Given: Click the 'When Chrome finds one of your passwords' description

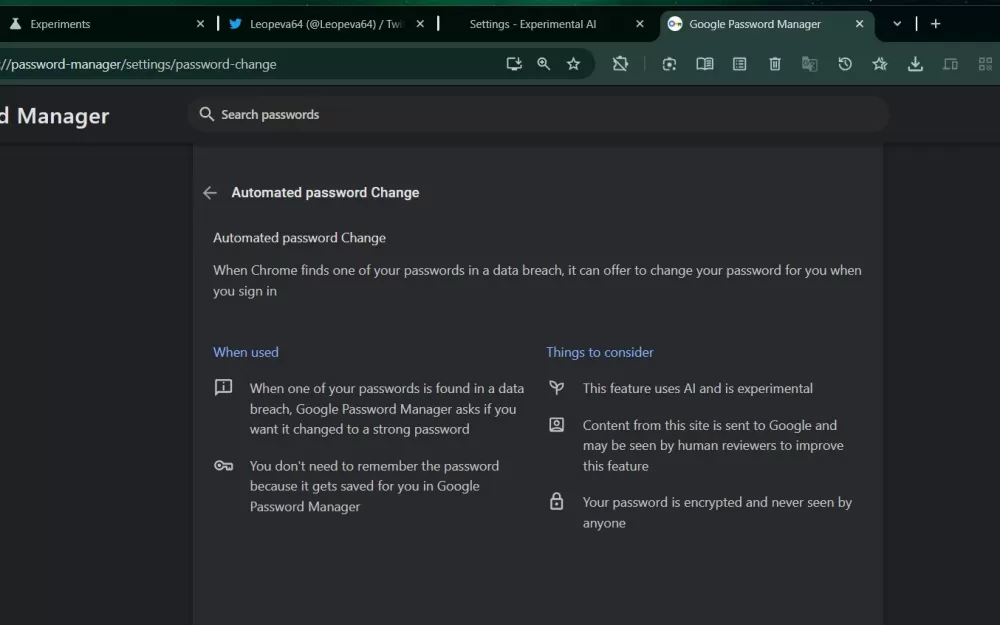Looking at the screenshot, I should click(x=537, y=281).
